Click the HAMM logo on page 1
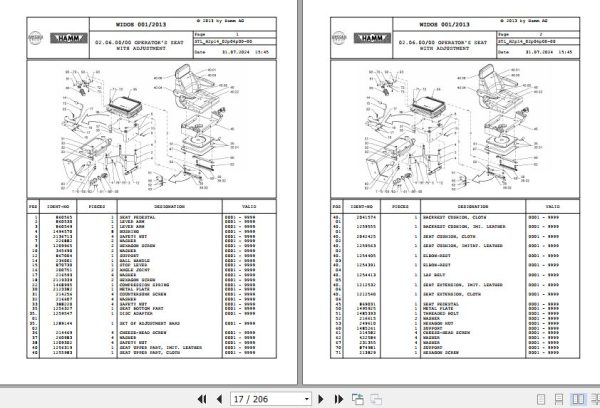The image size is (600, 408). (x=69, y=38)
